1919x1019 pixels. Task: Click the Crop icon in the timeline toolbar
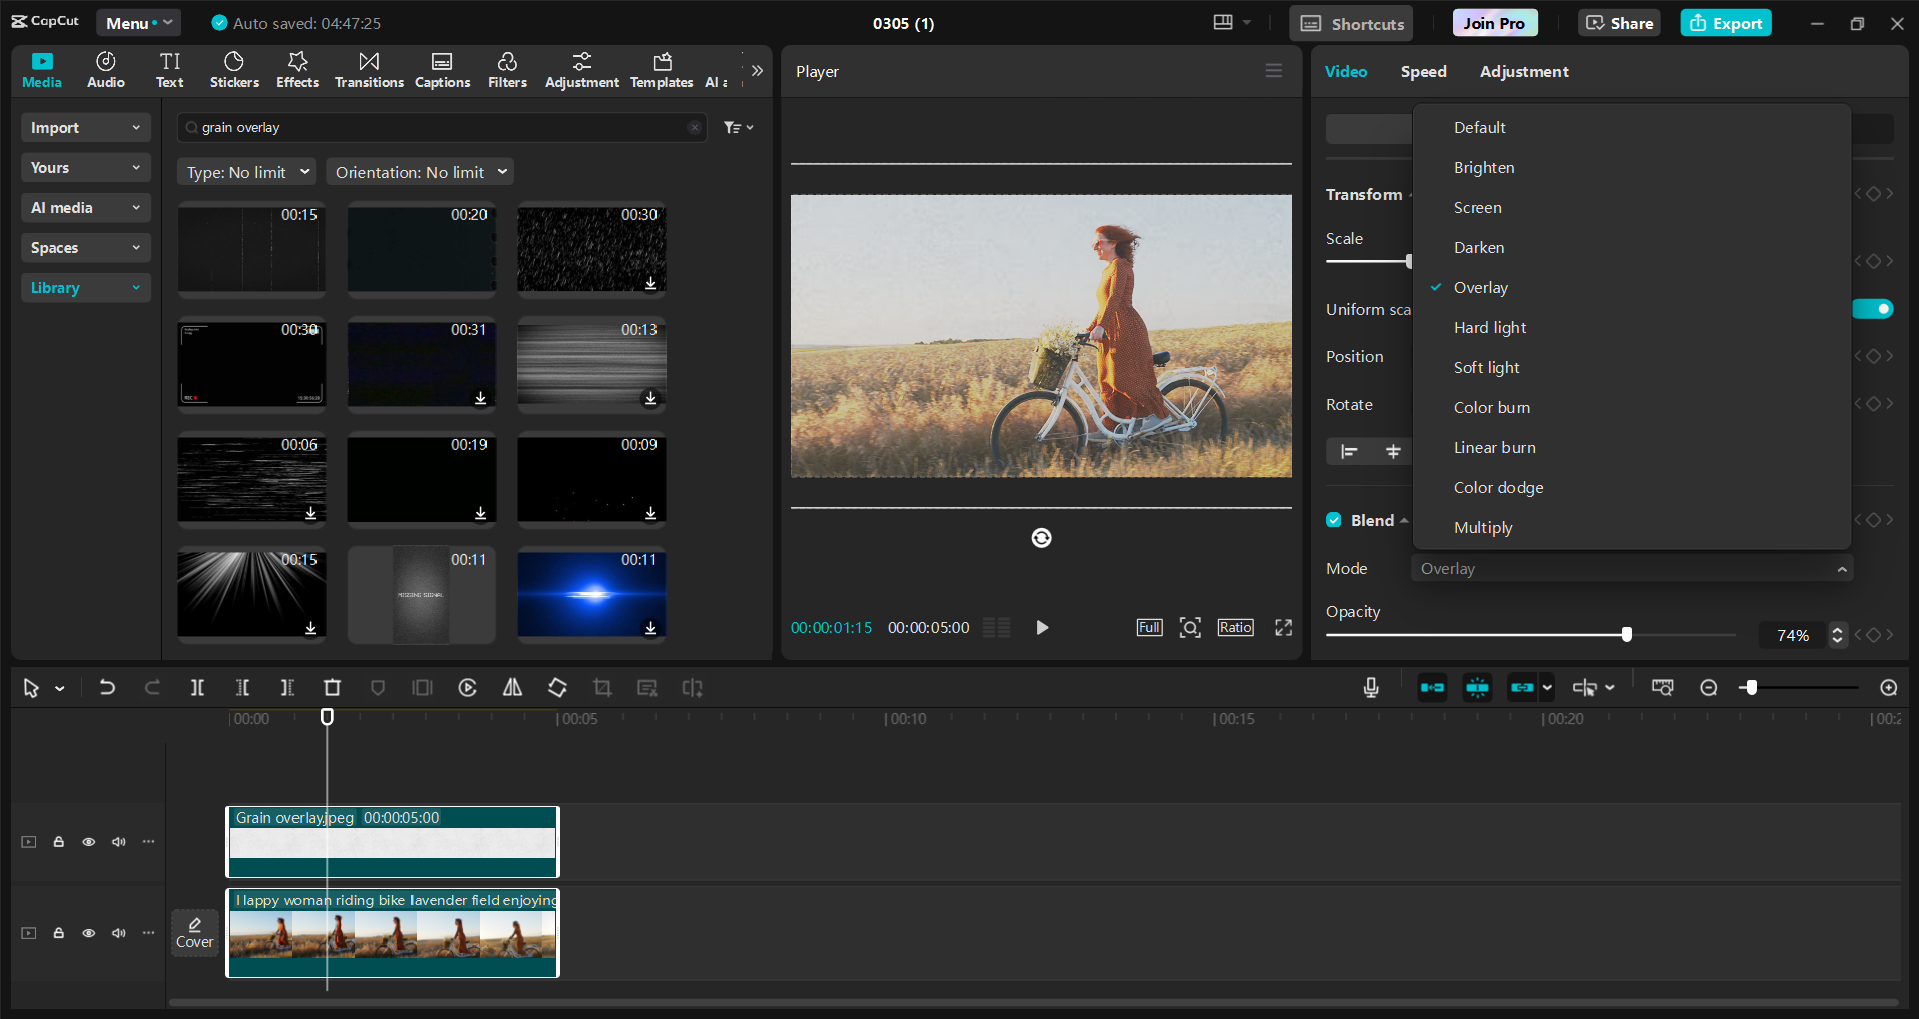click(602, 687)
